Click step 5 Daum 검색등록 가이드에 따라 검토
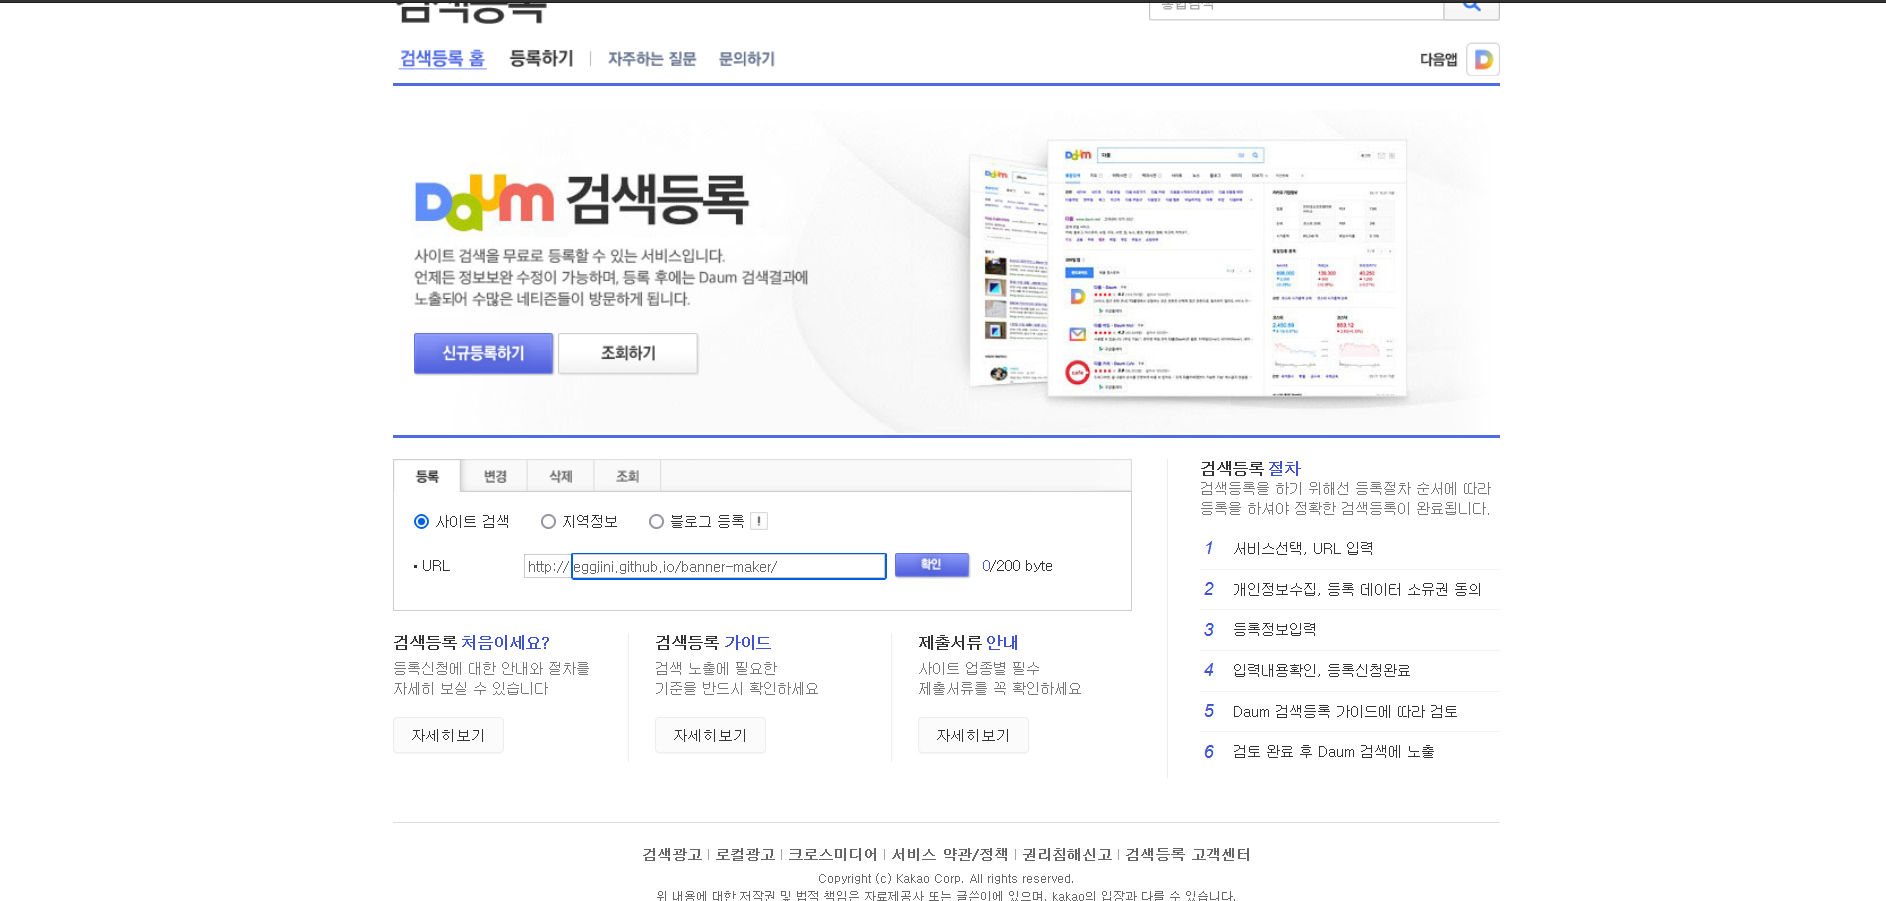Viewport: 1886px width, 901px height. (x=1345, y=711)
